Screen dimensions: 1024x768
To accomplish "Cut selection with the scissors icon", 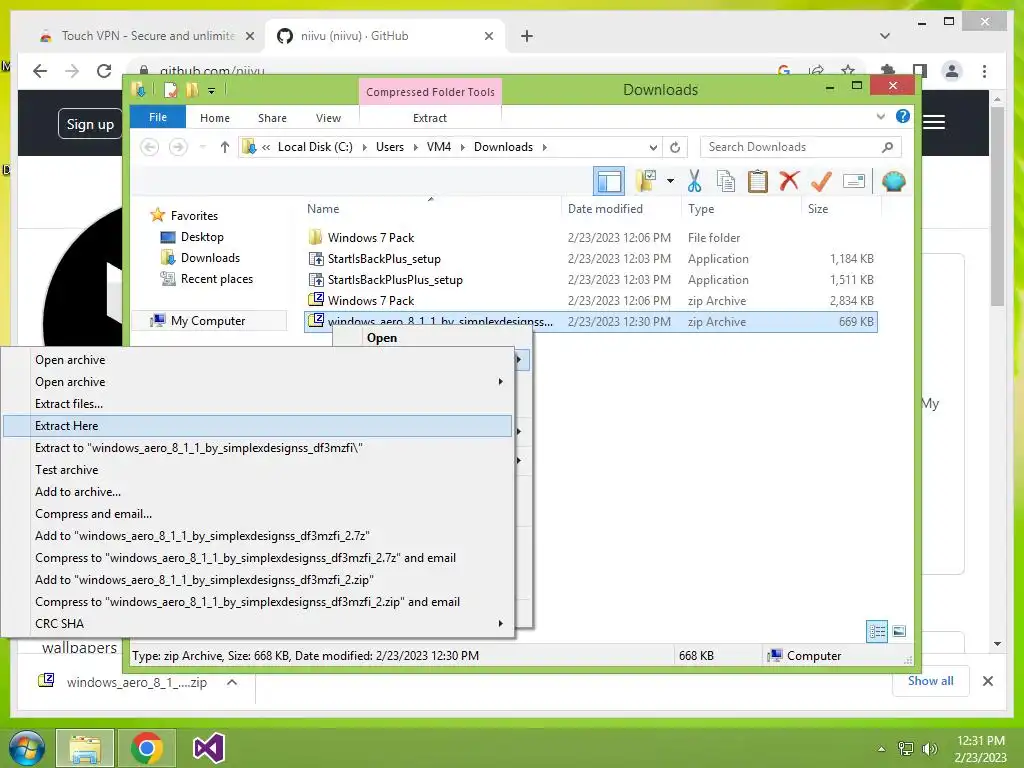I will pyautogui.click(x=694, y=181).
